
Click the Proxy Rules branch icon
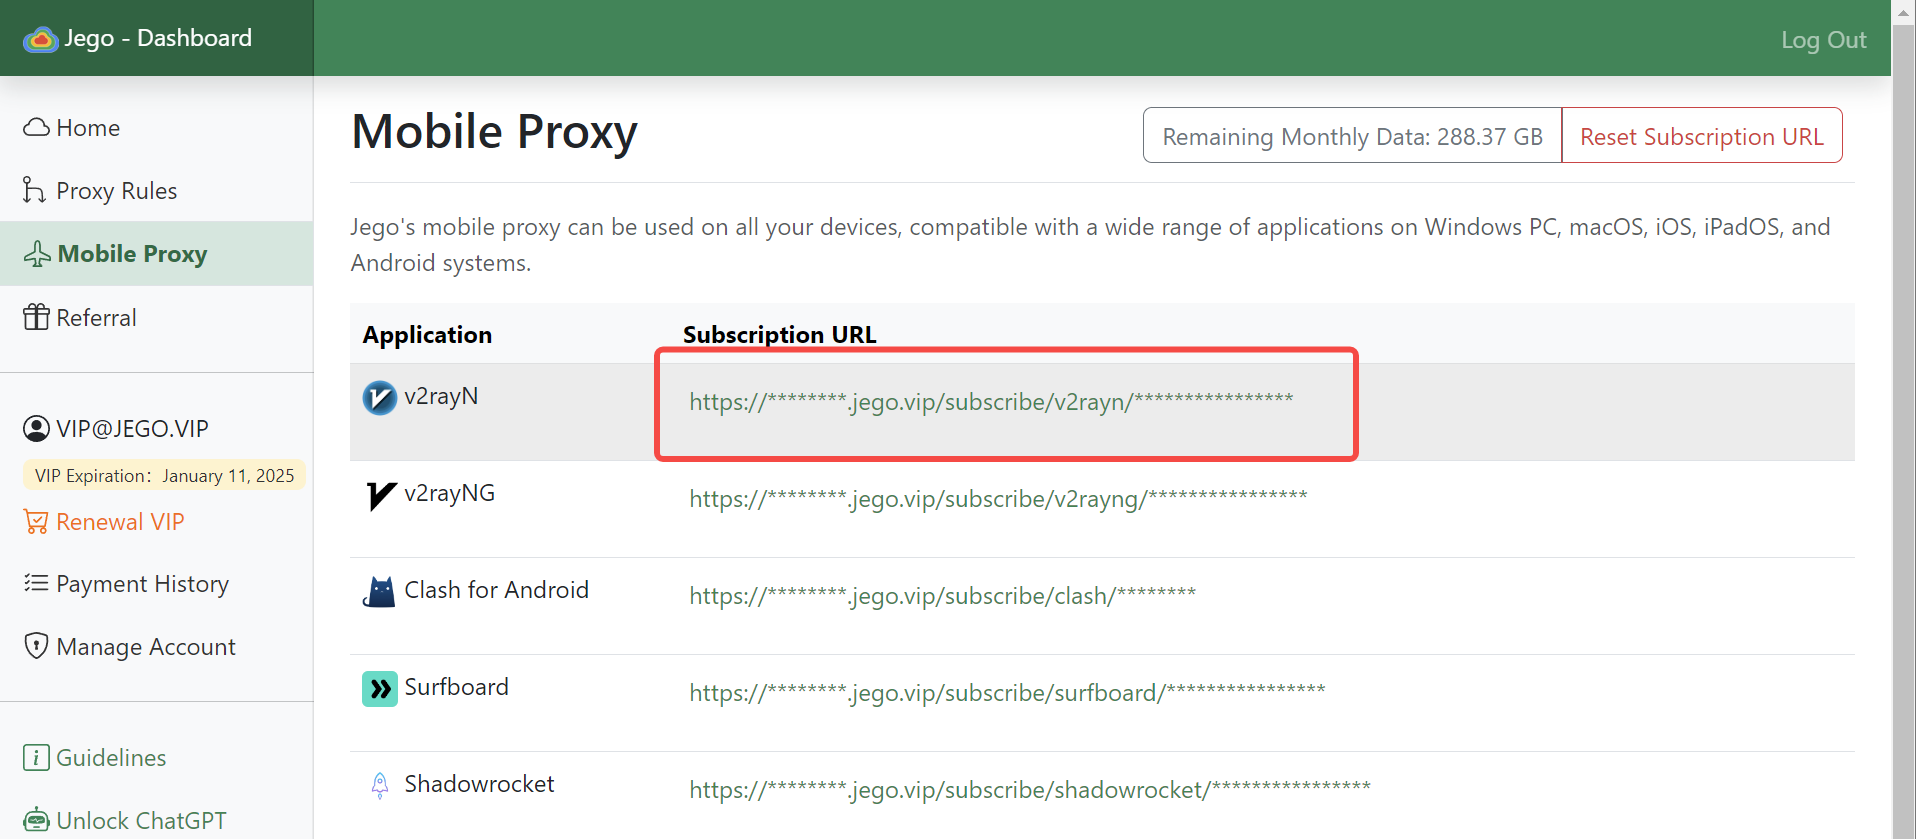coord(34,190)
